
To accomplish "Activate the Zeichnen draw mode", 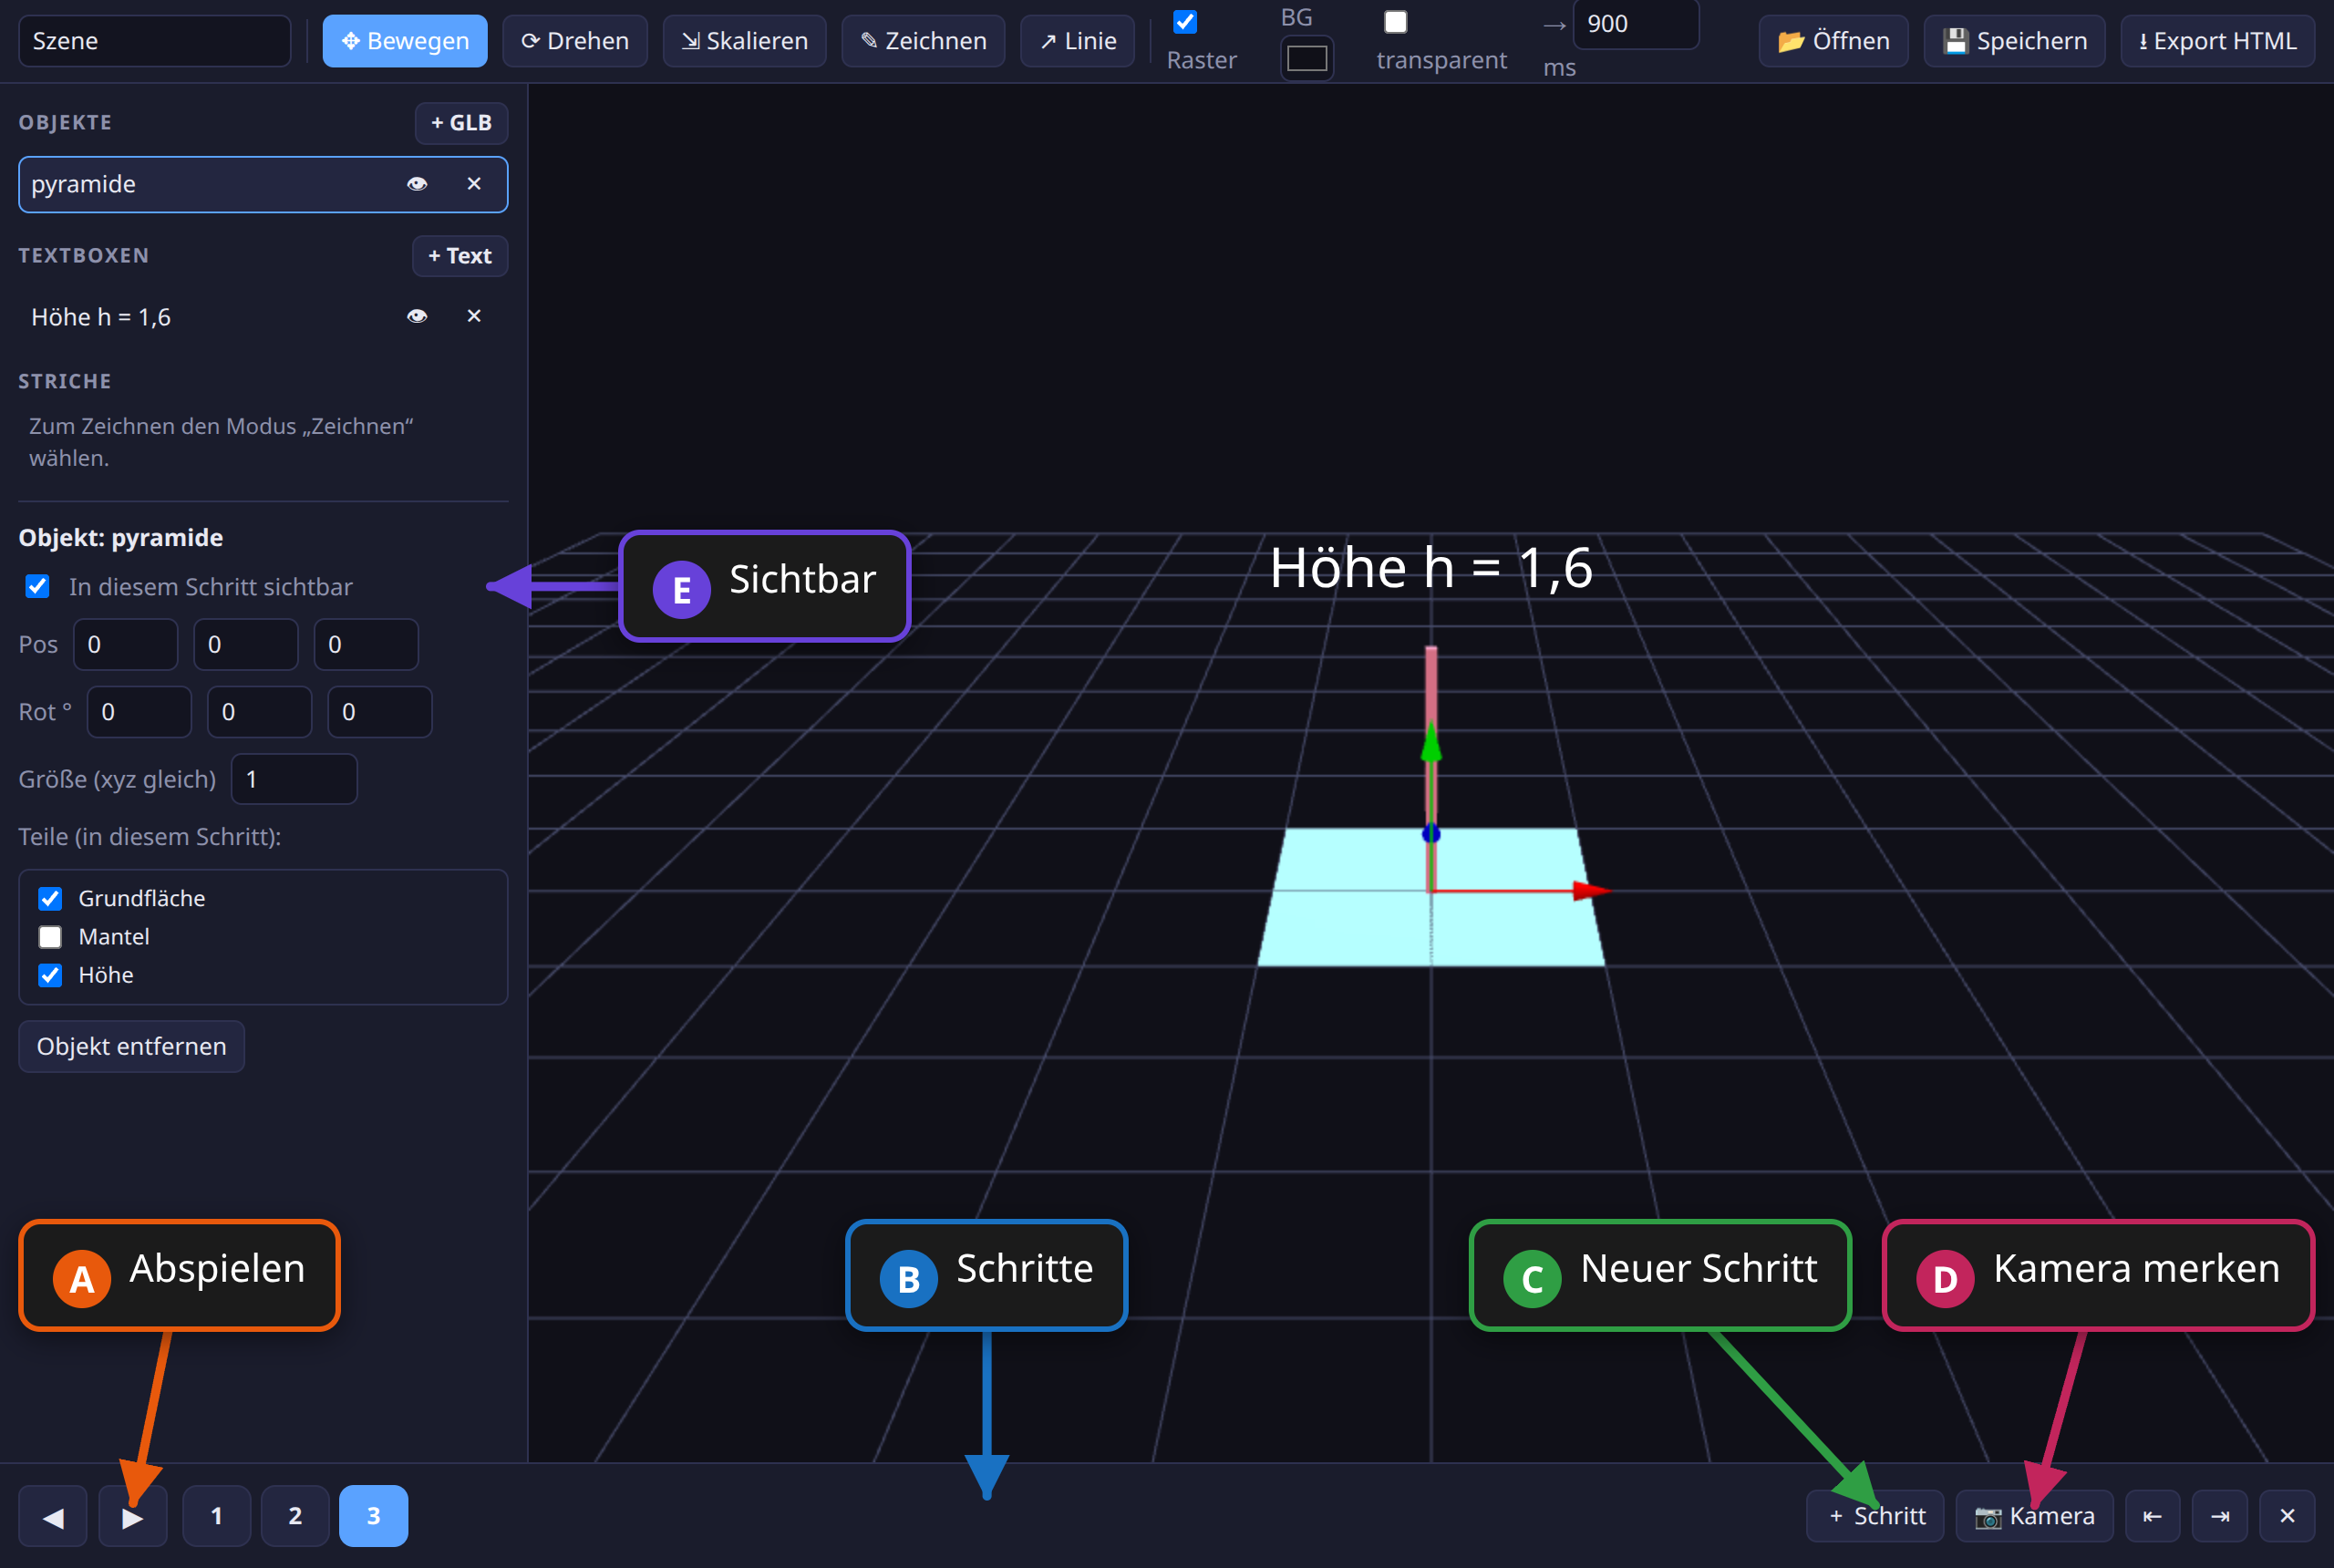I will click(922, 41).
